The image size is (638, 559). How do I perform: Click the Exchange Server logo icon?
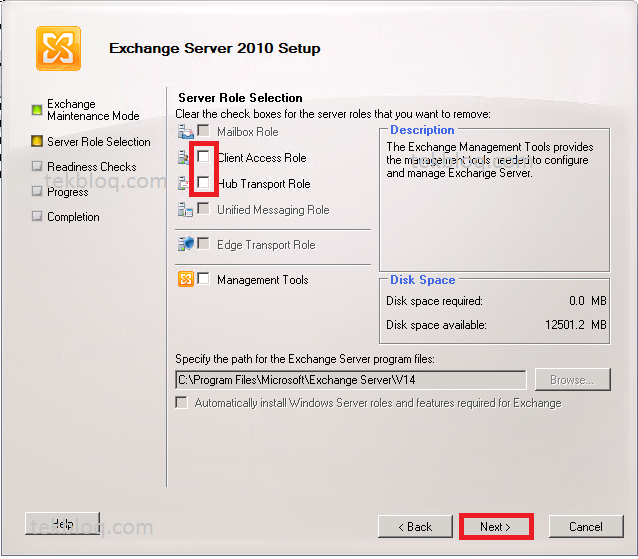[x=58, y=48]
